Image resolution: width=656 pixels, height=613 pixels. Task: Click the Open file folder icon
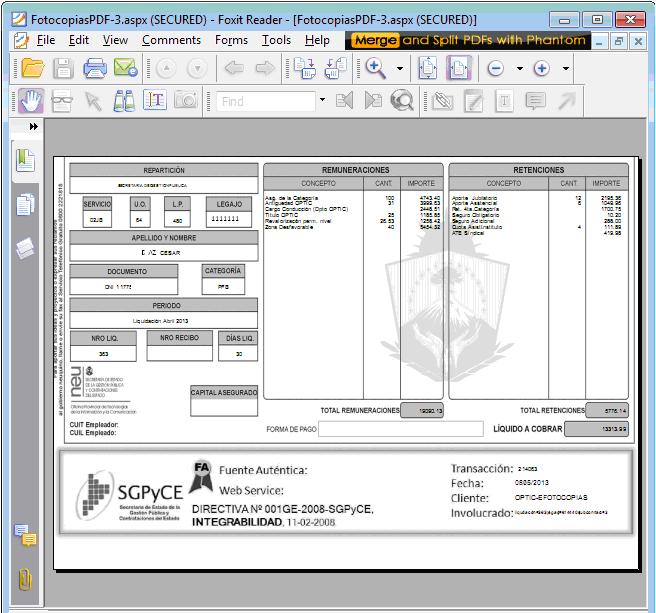coord(33,69)
